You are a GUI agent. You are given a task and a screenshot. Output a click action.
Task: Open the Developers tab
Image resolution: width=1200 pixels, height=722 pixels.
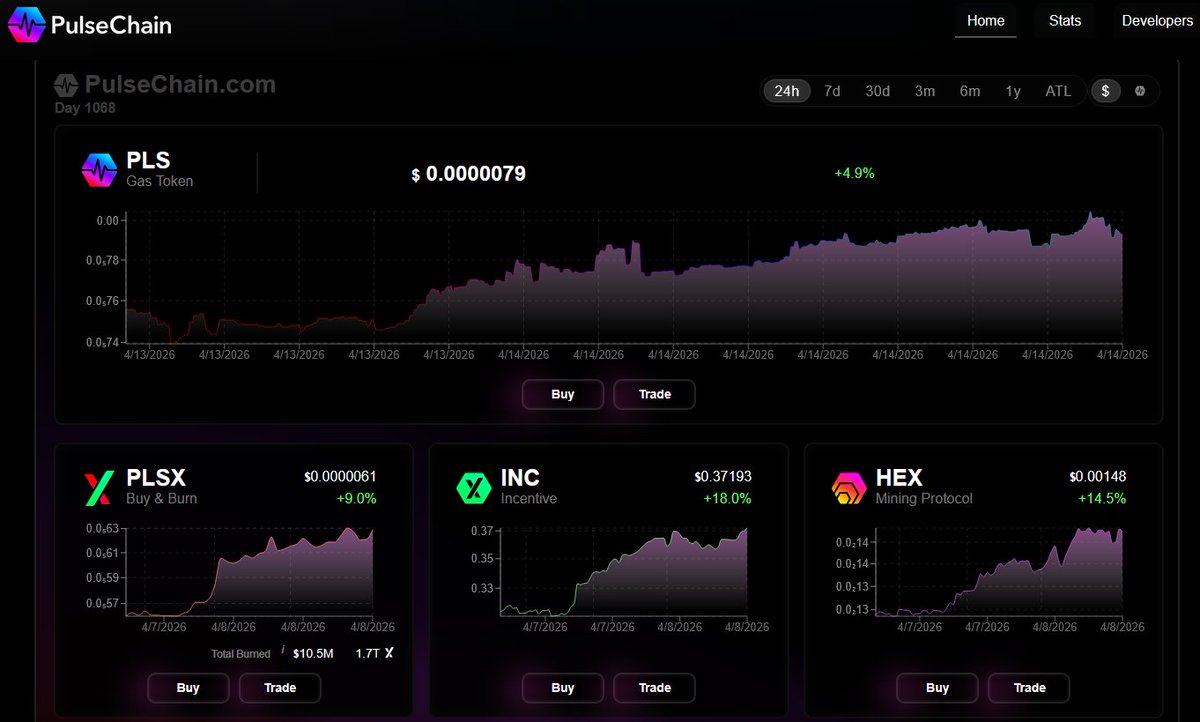[1157, 21]
